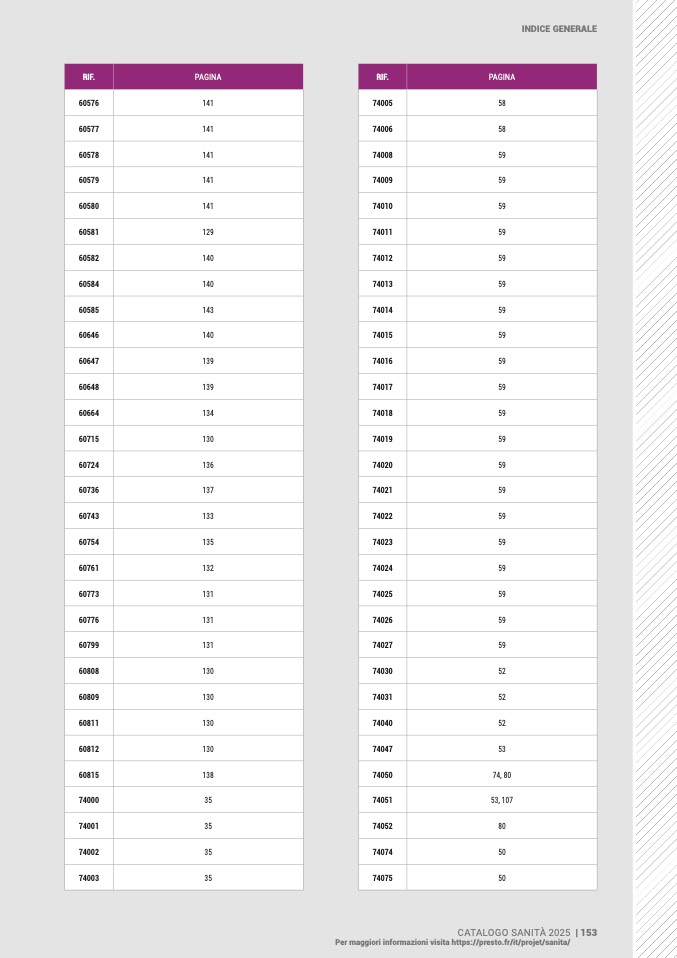Select reference 74075 at table end
Screen dimensions: 677x958
click(x=382, y=878)
